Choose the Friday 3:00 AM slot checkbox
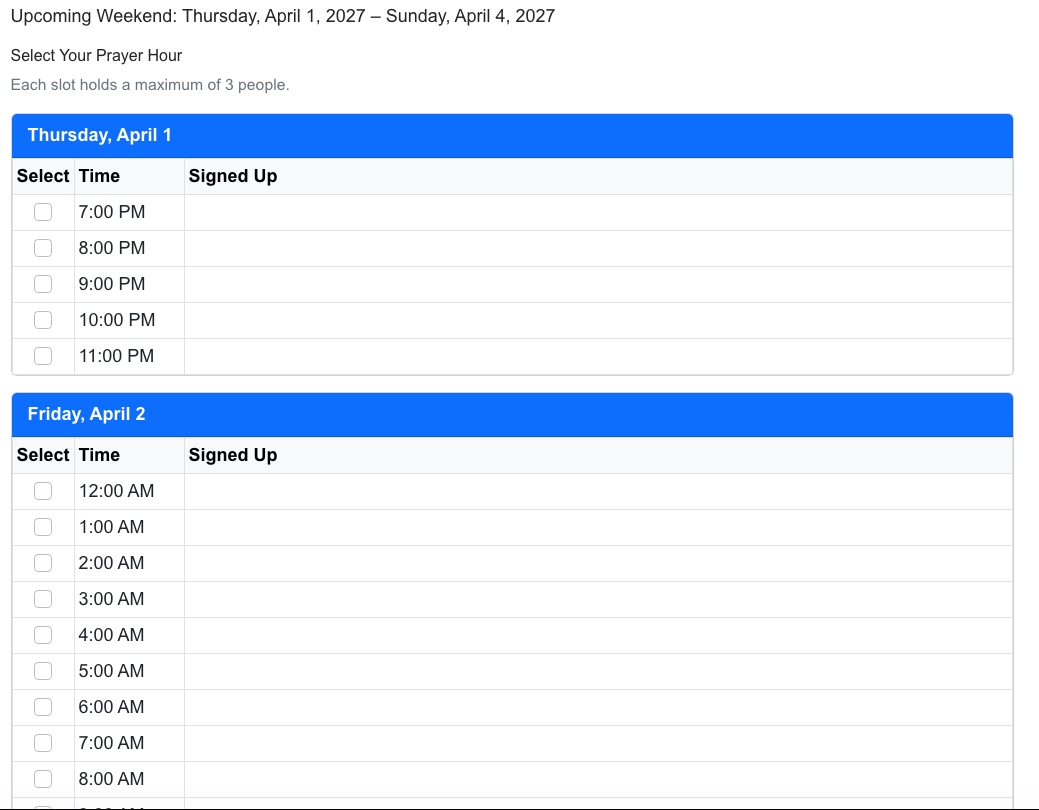This screenshot has width=1039, height=810. coord(43,599)
